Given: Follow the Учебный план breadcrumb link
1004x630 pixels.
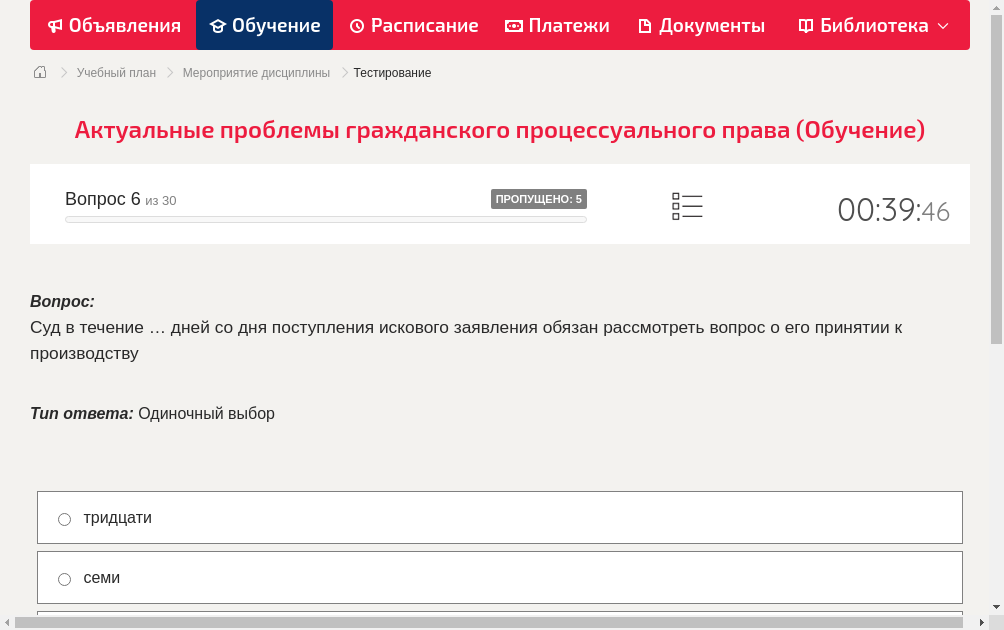Looking at the screenshot, I should tap(115, 72).
